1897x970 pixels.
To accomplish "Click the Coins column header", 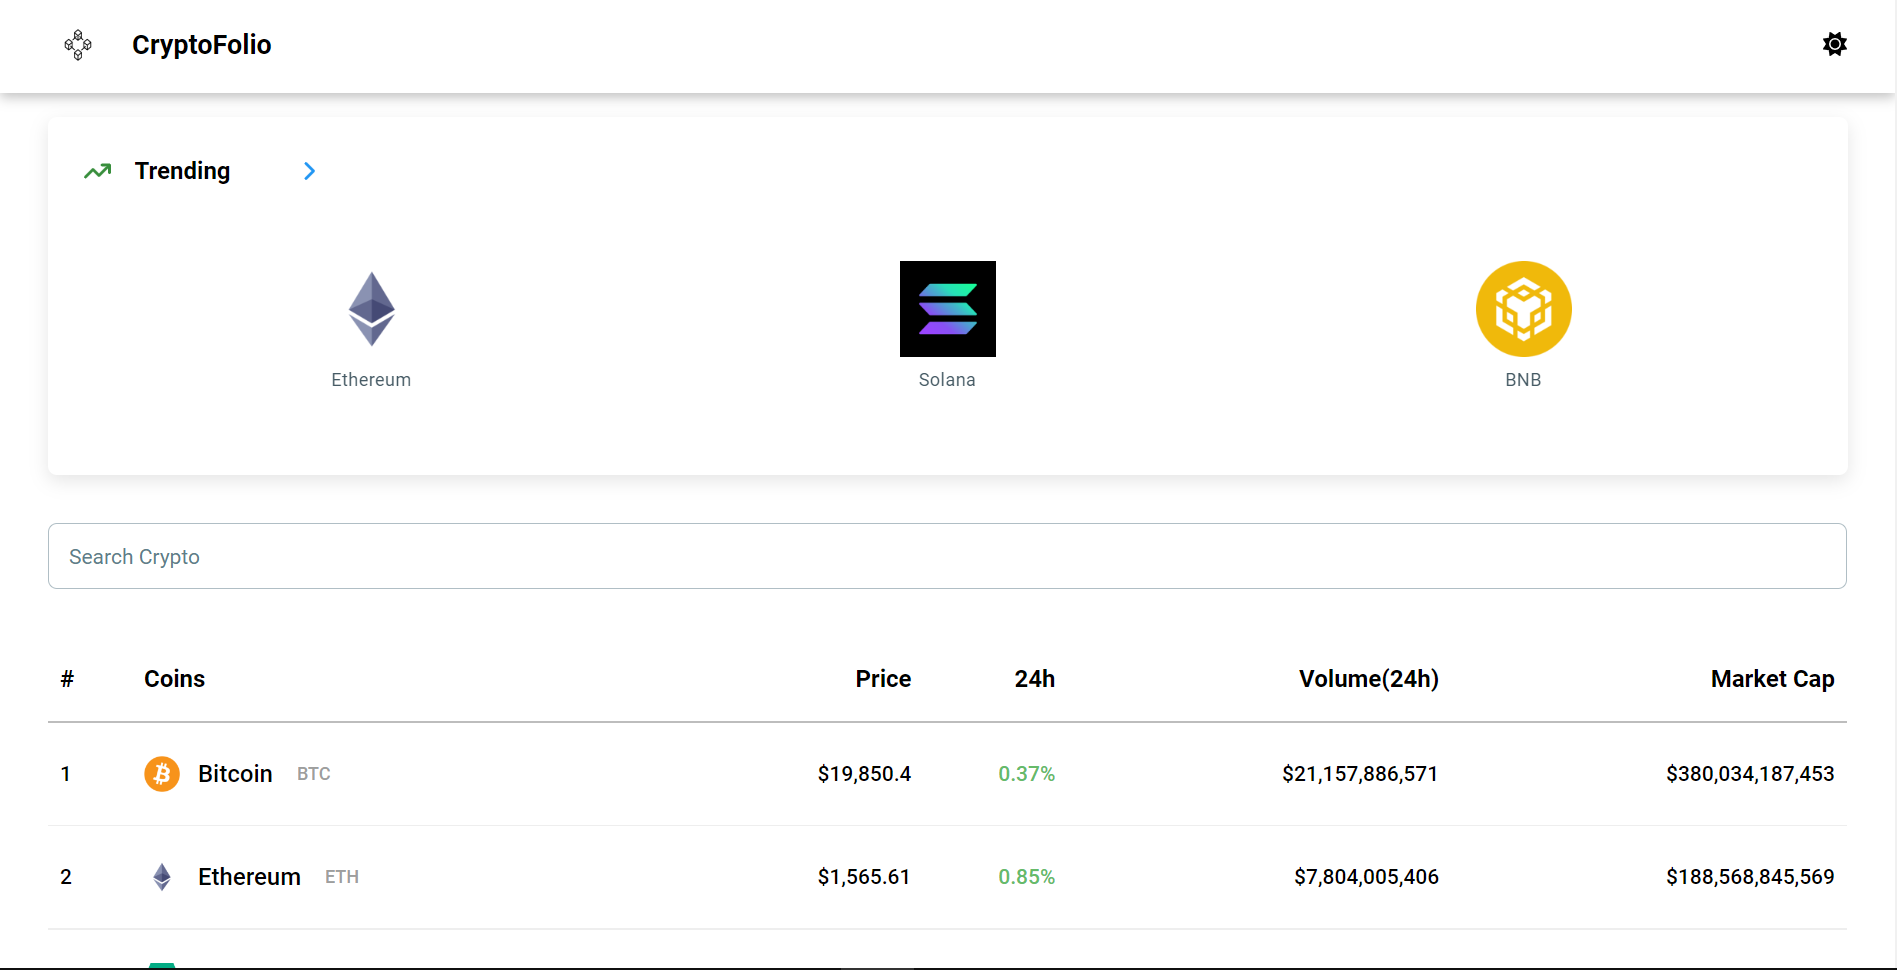I will click(x=174, y=679).
